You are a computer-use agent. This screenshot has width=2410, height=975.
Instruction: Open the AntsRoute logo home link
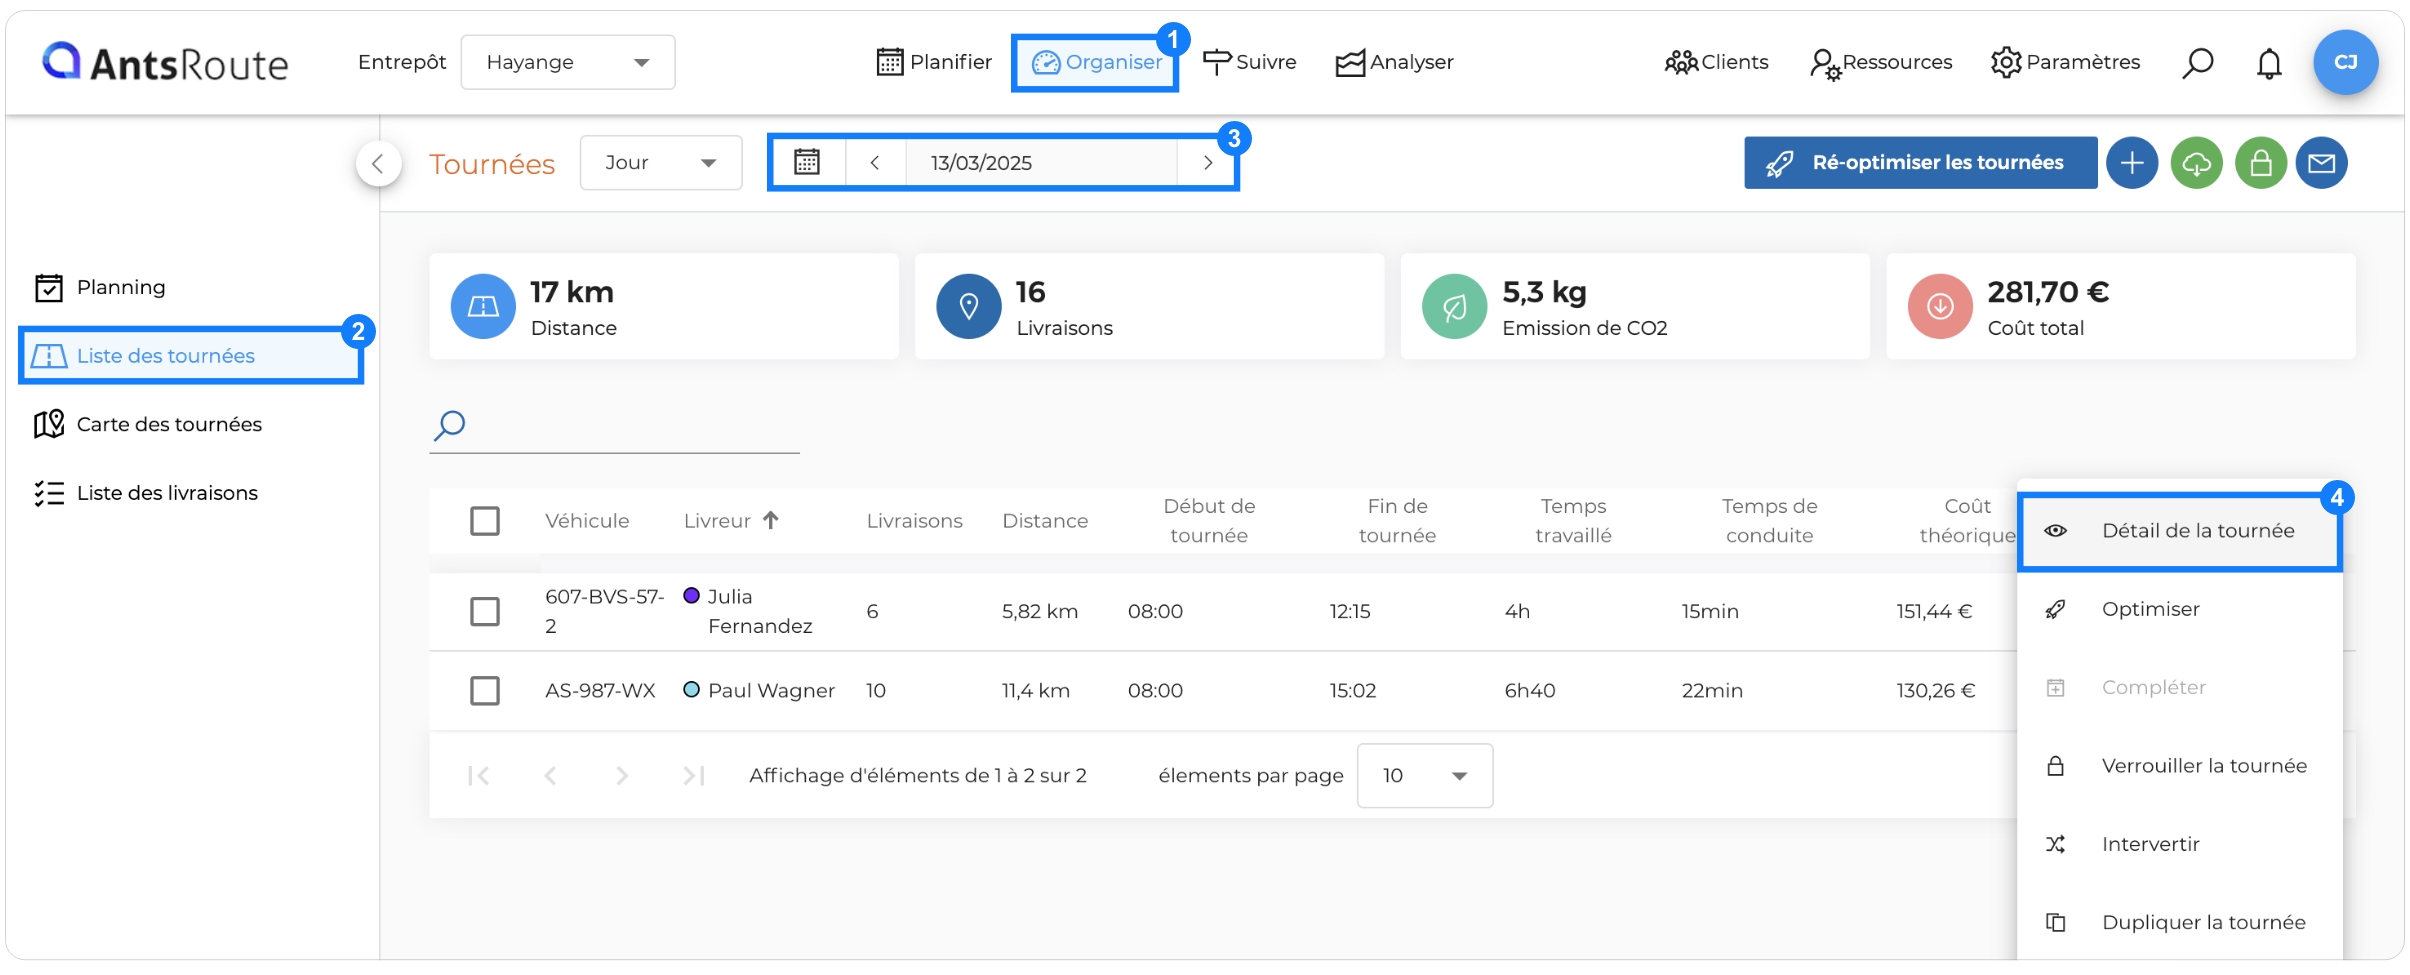[165, 63]
